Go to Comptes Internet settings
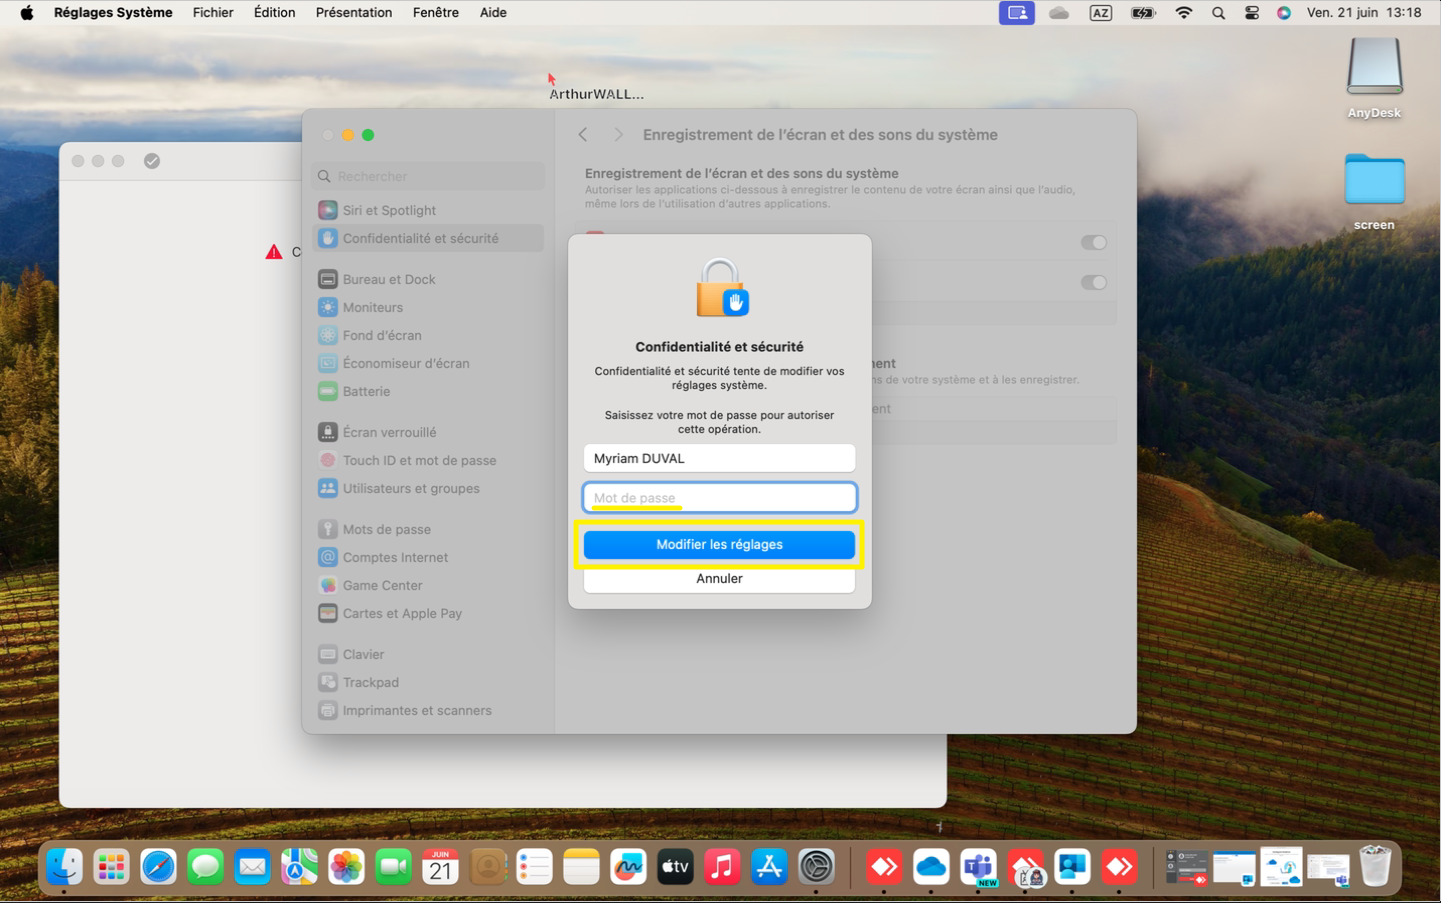 coord(429,557)
